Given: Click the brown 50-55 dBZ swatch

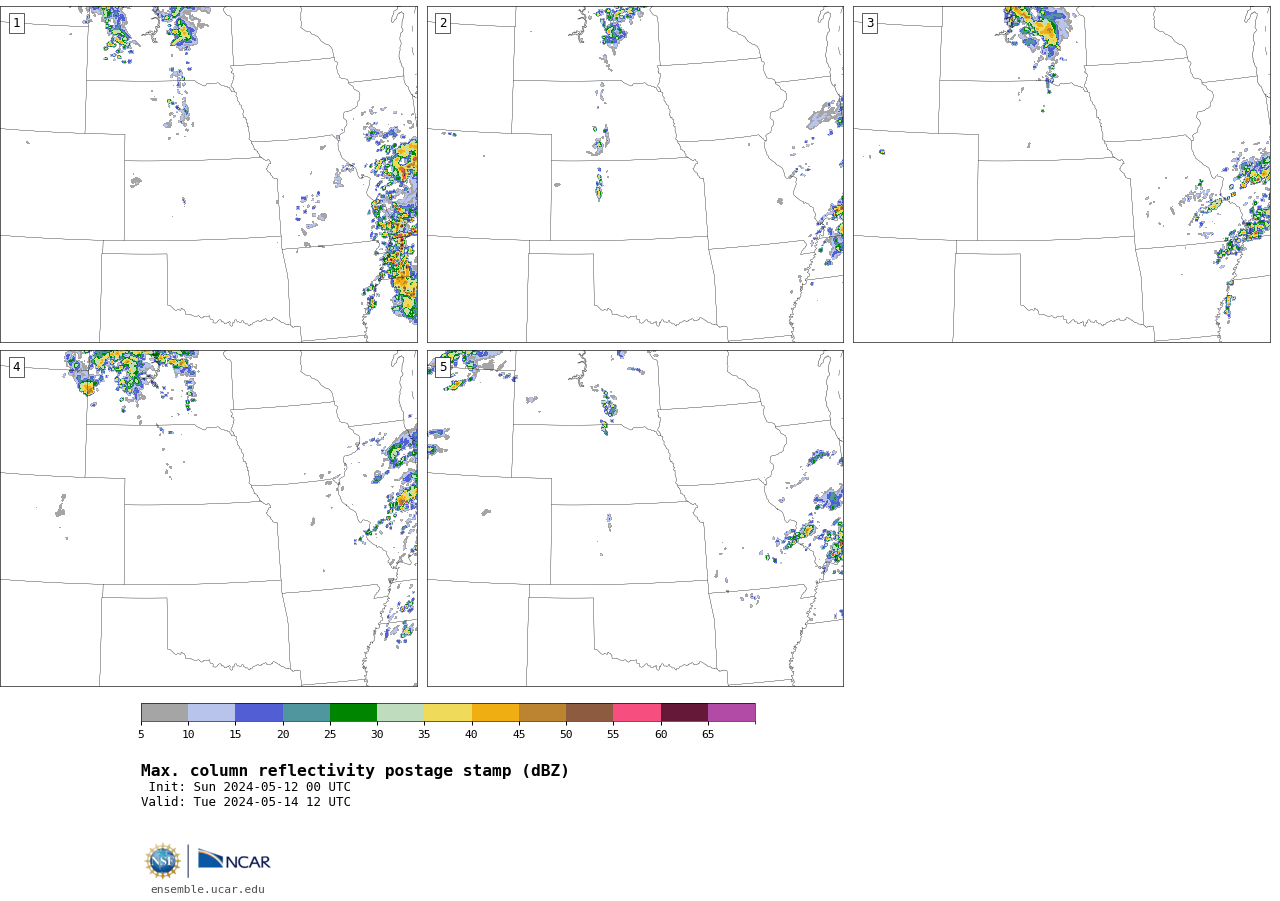Looking at the screenshot, I should click(x=590, y=712).
